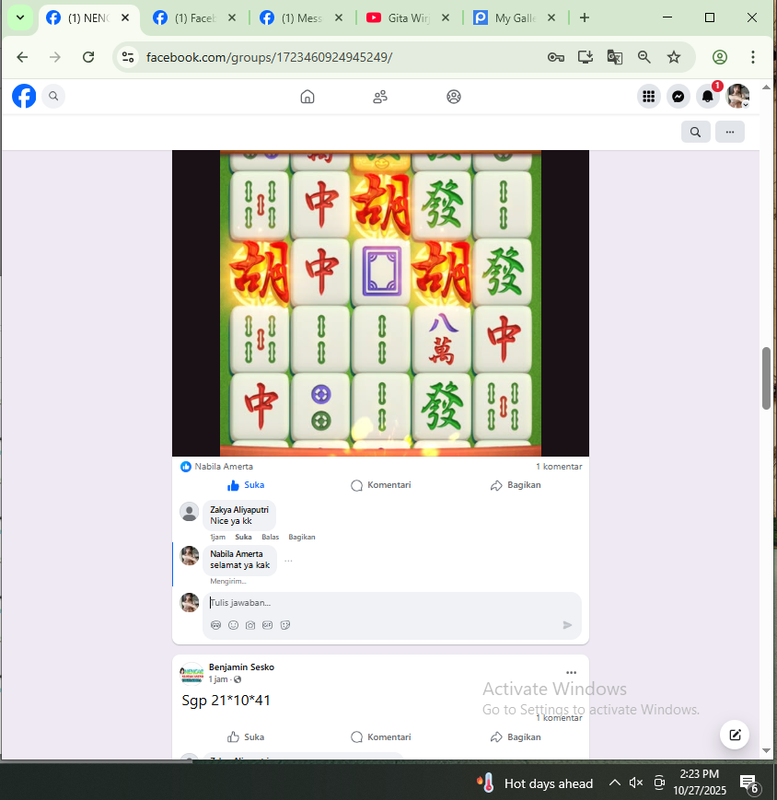The image size is (777, 800).
Task: Open the group more options button
Action: [730, 132]
